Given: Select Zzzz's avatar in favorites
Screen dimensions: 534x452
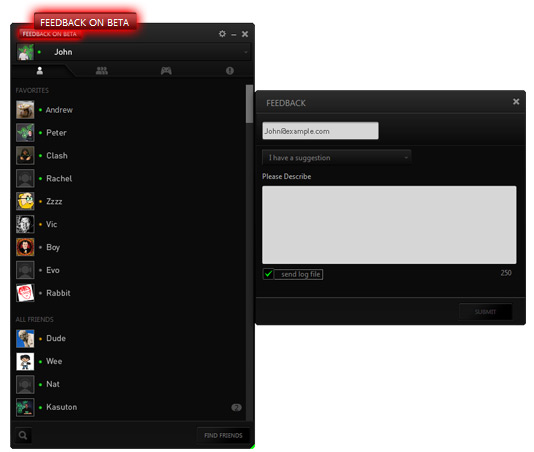Looking at the screenshot, I should click(x=25, y=201).
